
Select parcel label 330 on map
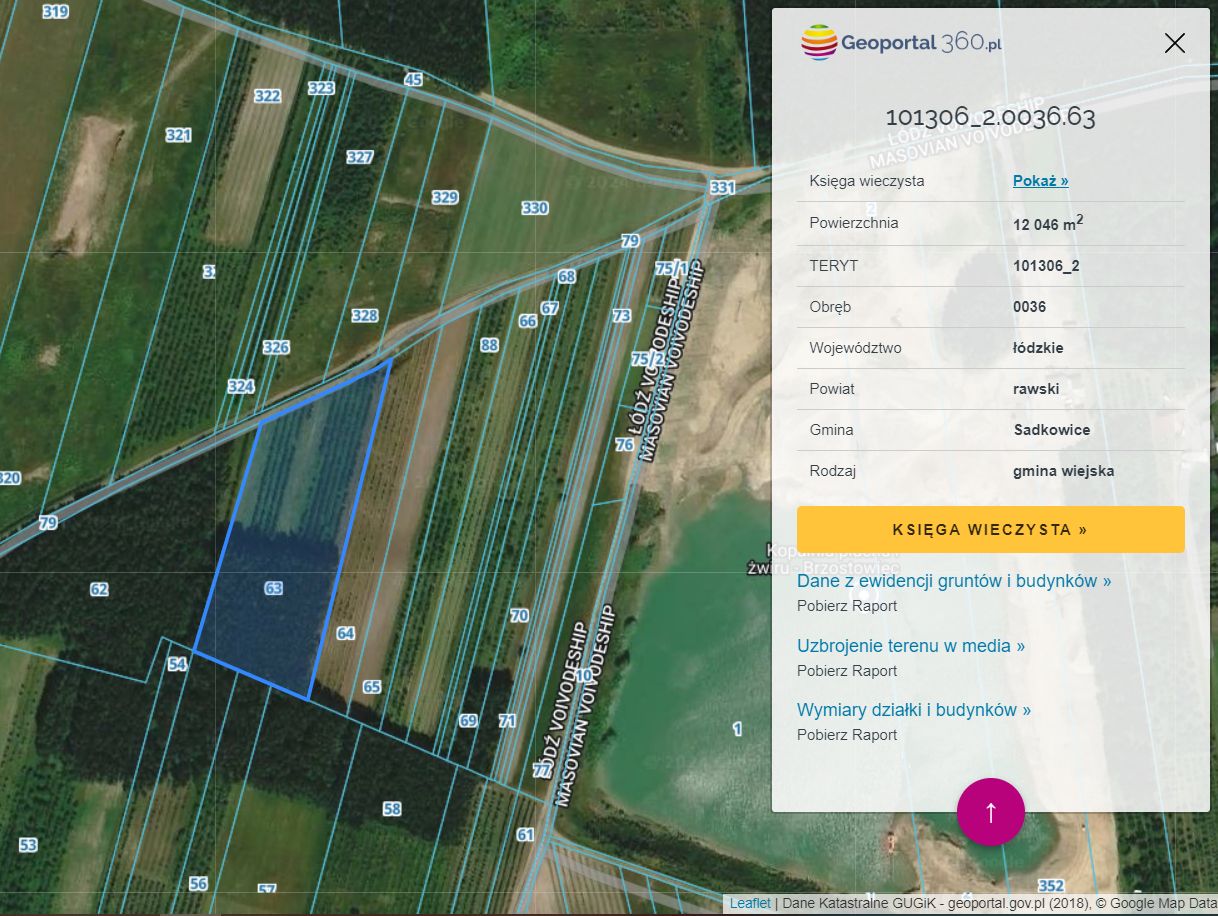coord(535,208)
